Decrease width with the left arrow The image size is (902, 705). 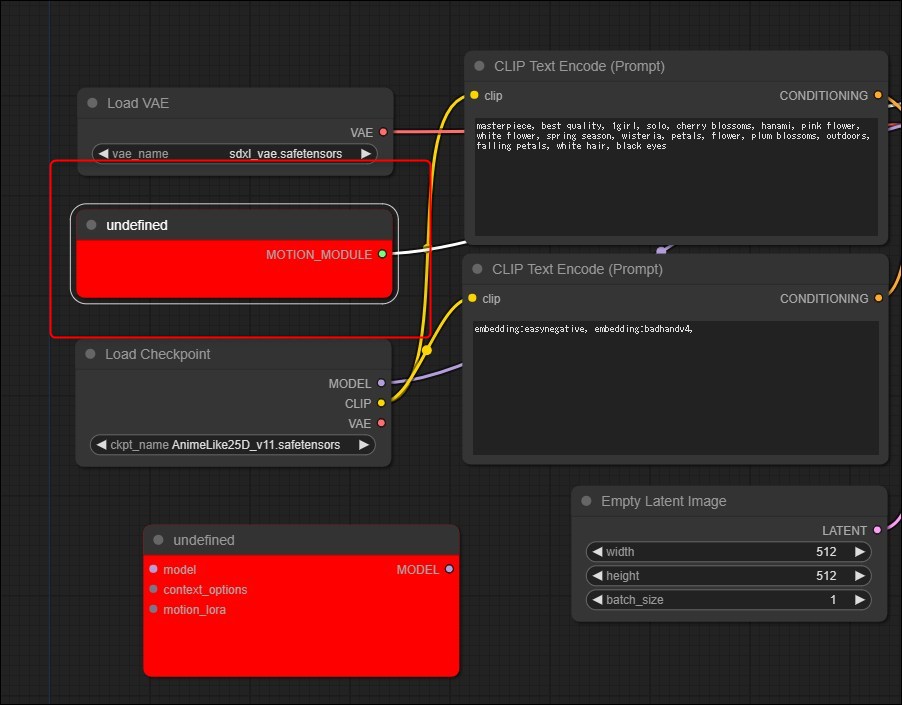597,551
